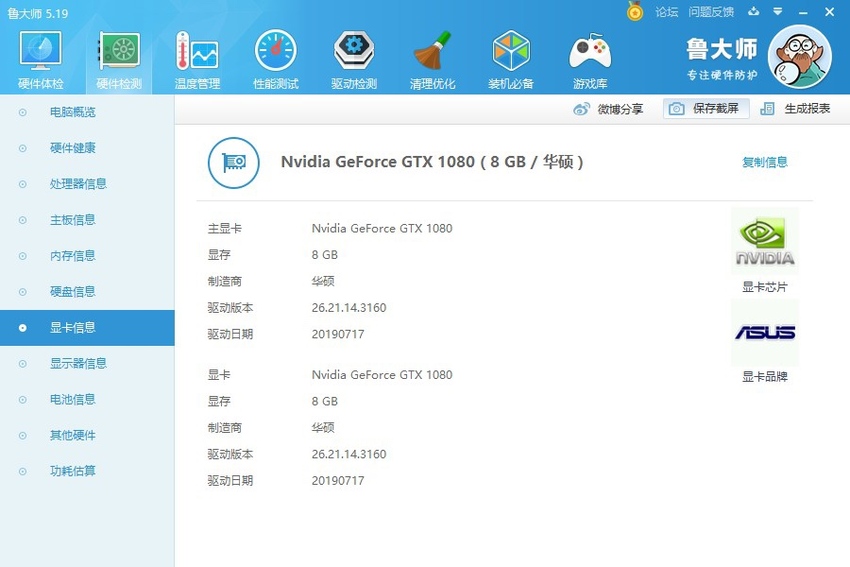The height and width of the screenshot is (567, 850).
Task: Click the first 显存 value 8 GB
Action: tap(325, 255)
